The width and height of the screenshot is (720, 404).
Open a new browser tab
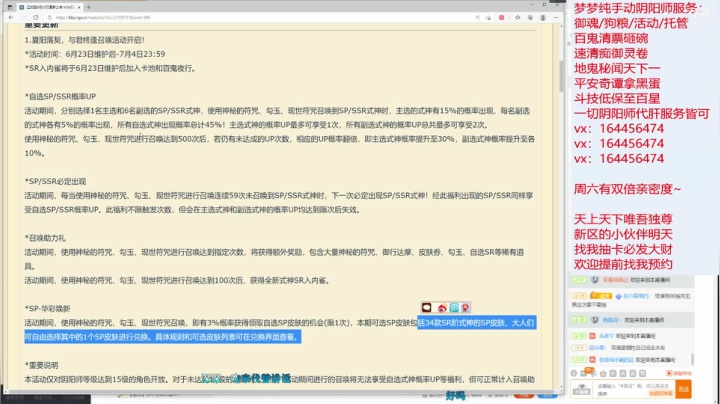(x=89, y=7)
